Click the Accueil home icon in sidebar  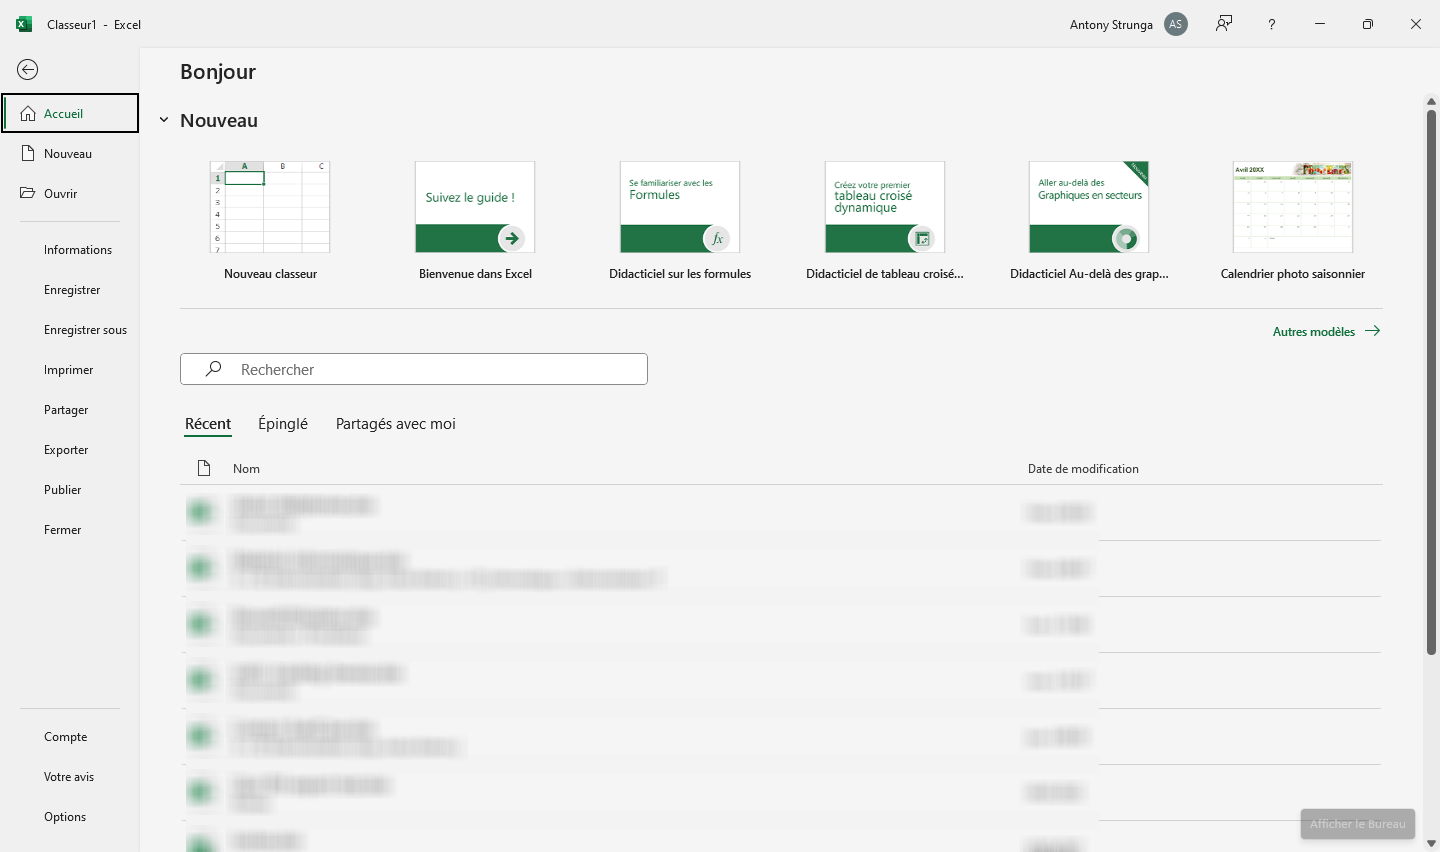point(28,114)
